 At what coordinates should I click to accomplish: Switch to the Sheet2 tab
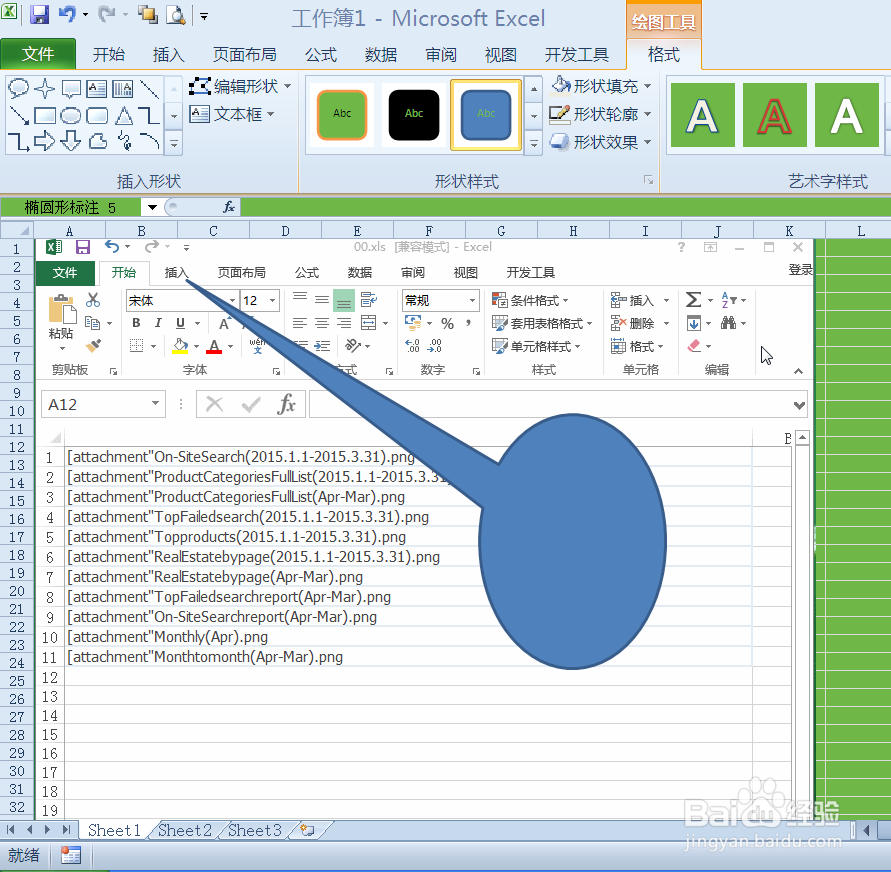click(185, 830)
